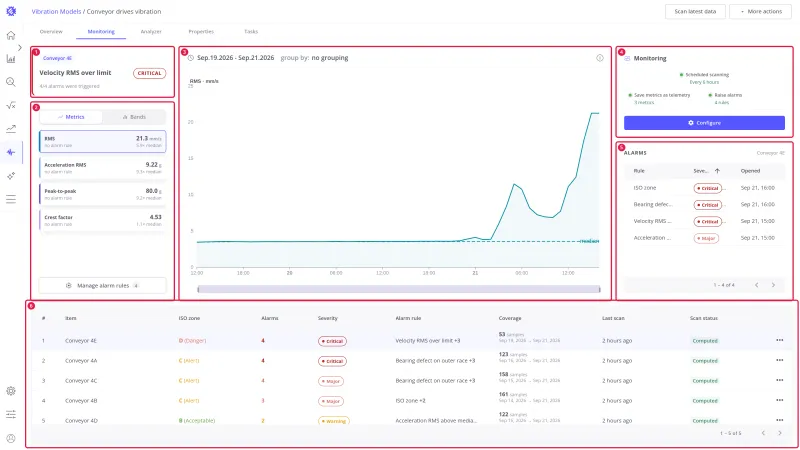
Task: Click Scan latest data button
Action: pos(695,11)
